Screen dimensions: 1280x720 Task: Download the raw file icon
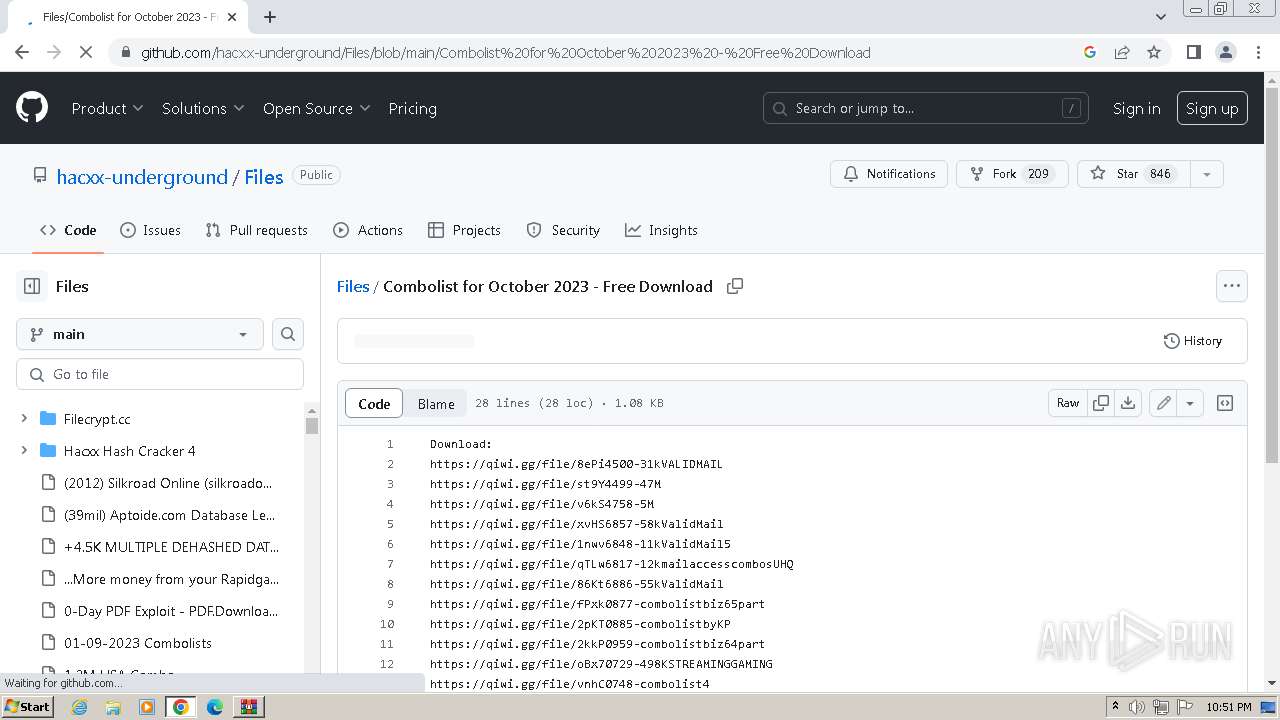(x=1128, y=403)
